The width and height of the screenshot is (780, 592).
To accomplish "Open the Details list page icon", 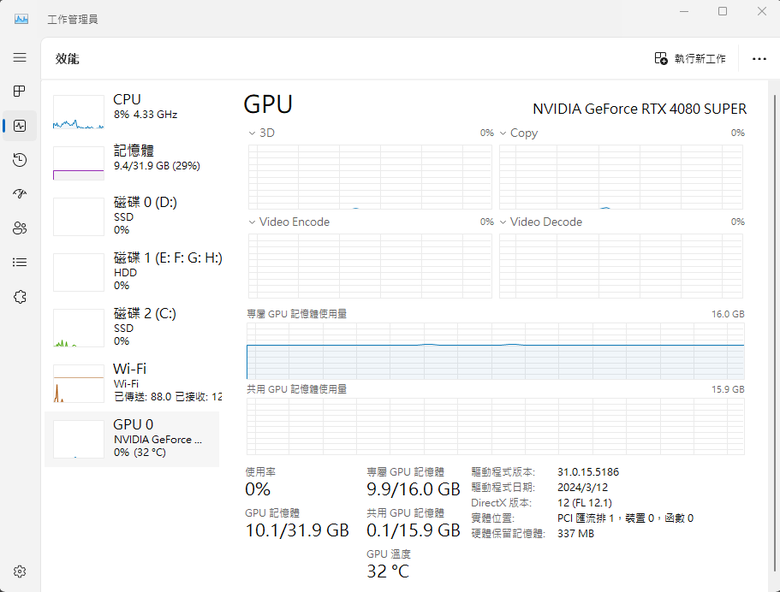I will [19, 262].
